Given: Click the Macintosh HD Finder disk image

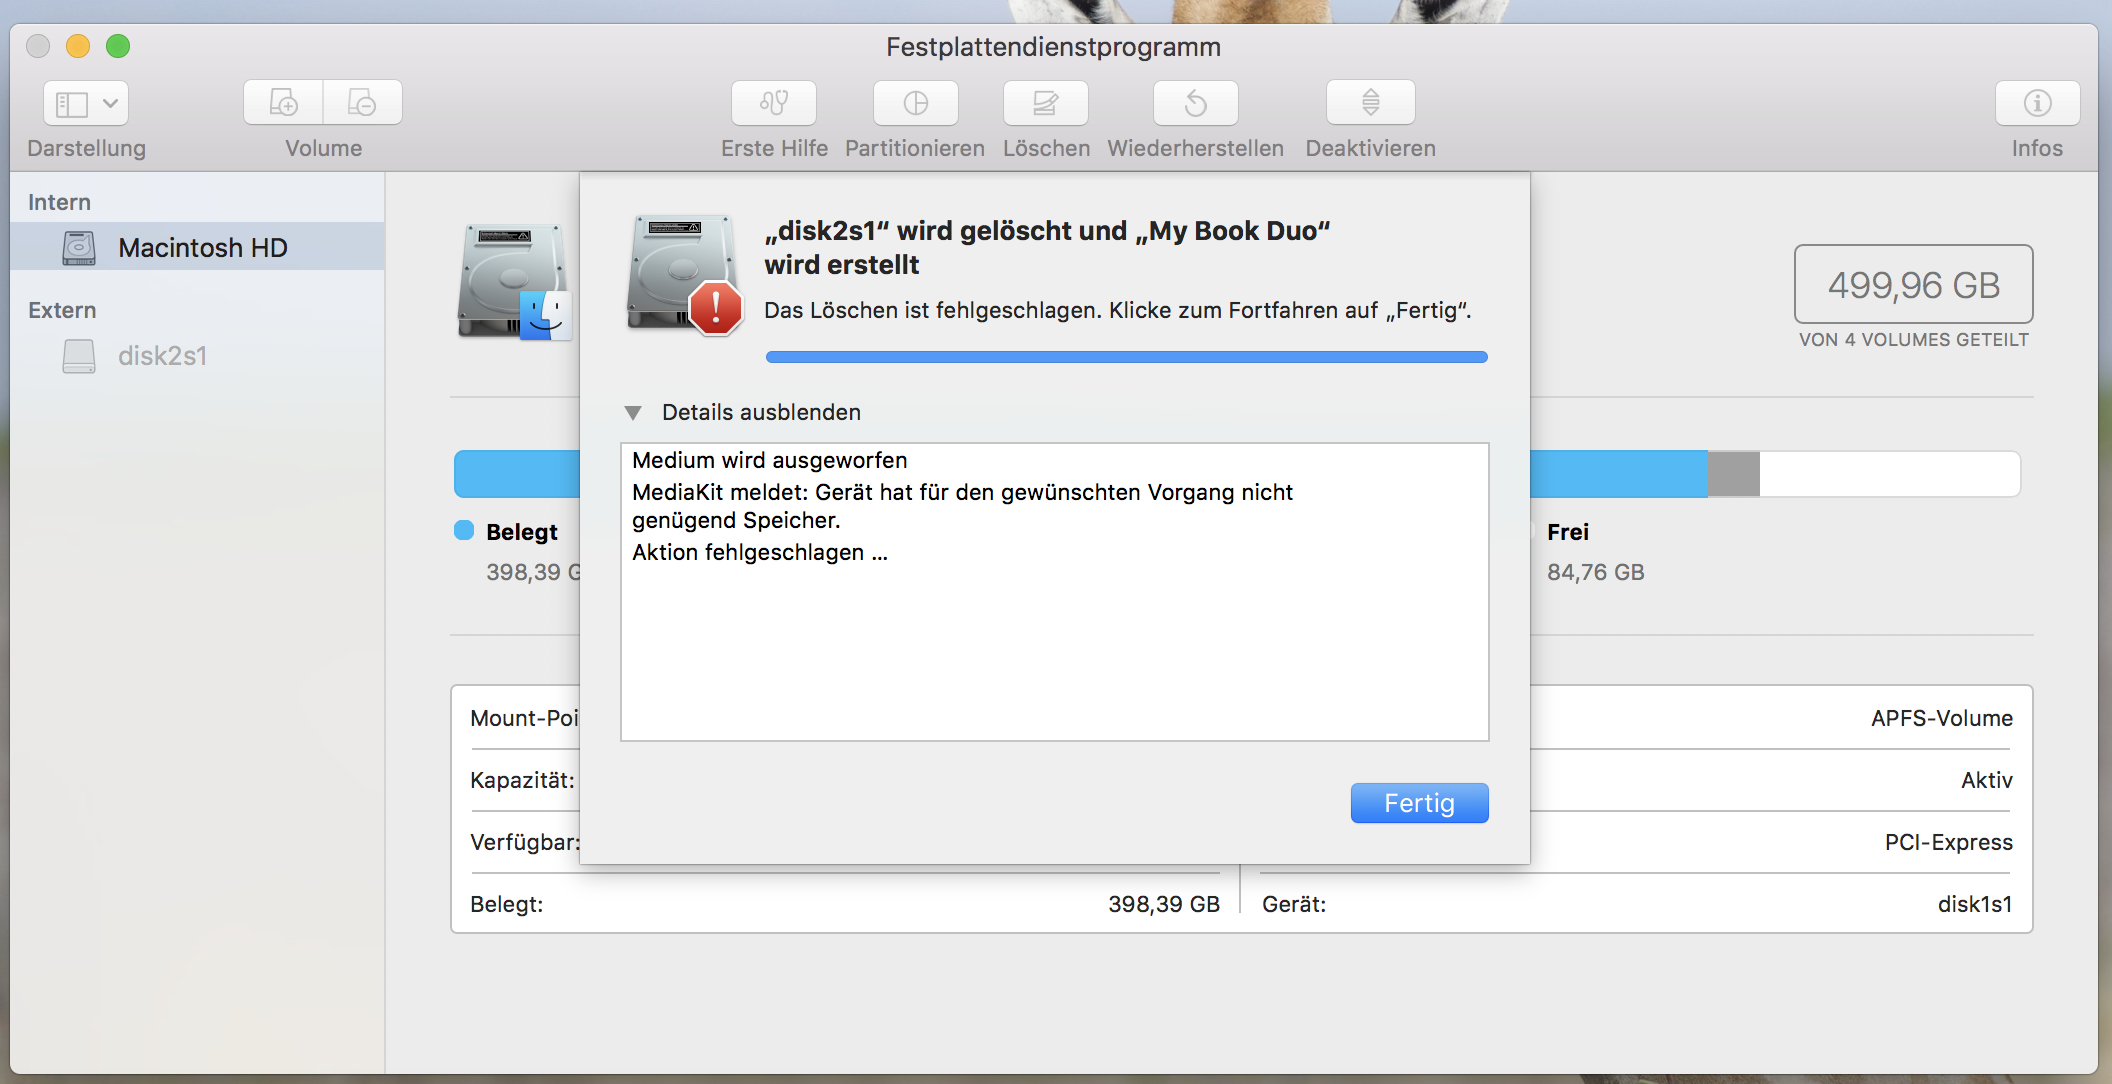Looking at the screenshot, I should coord(514,283).
